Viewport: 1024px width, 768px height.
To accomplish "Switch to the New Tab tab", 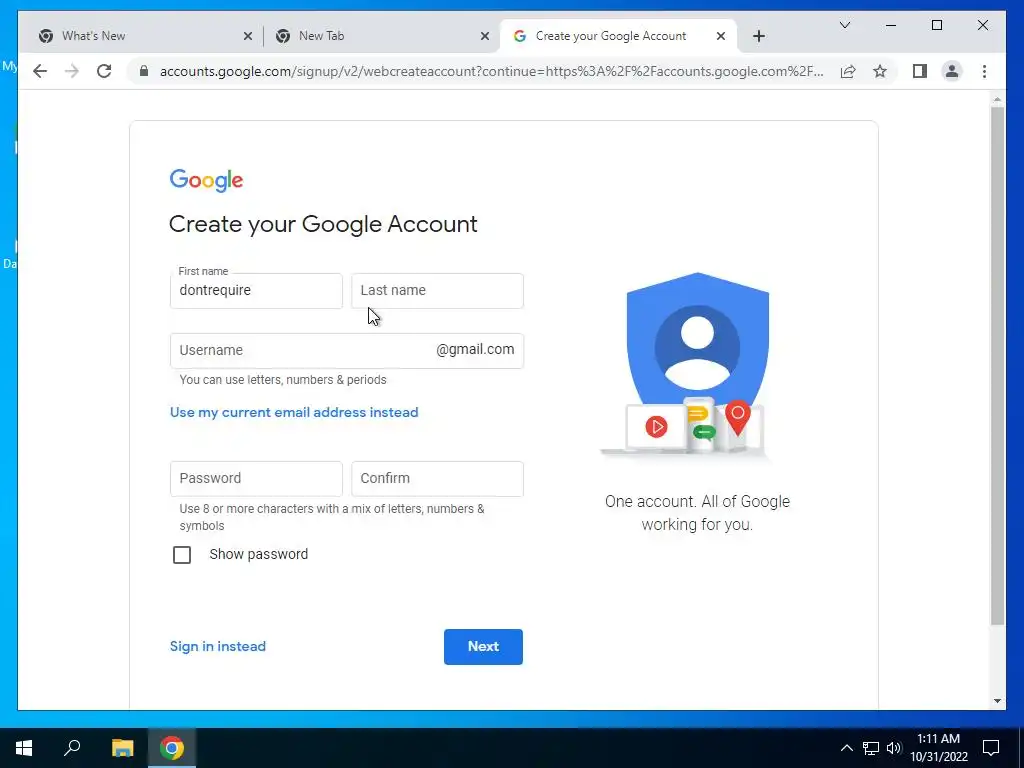I will [x=381, y=36].
